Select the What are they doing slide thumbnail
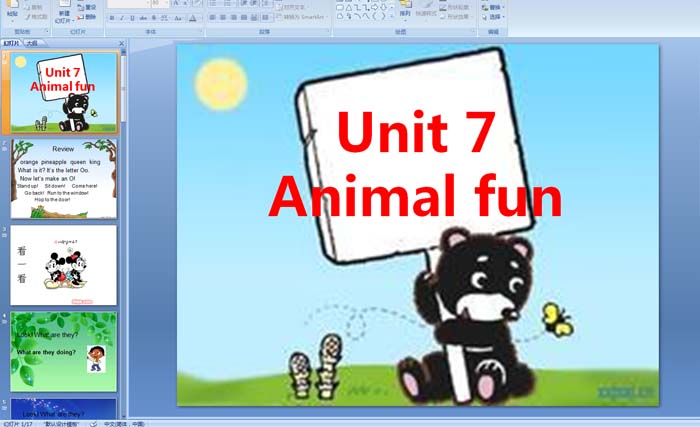Image resolution: width=700 pixels, height=427 pixels. [x=63, y=352]
